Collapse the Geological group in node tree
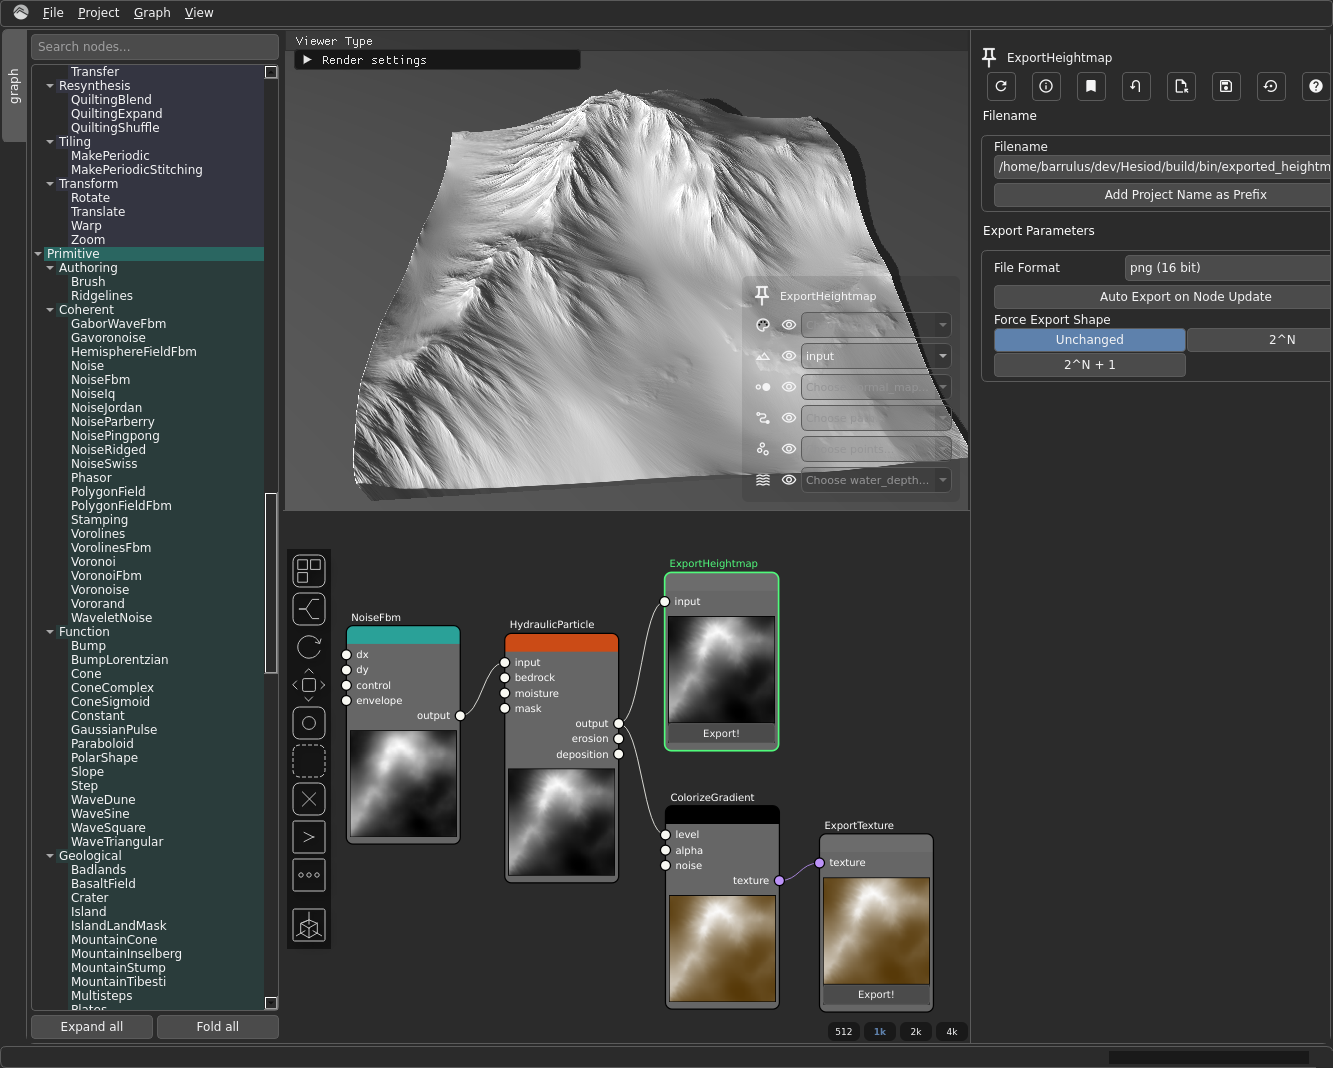The image size is (1333, 1068). 50,856
